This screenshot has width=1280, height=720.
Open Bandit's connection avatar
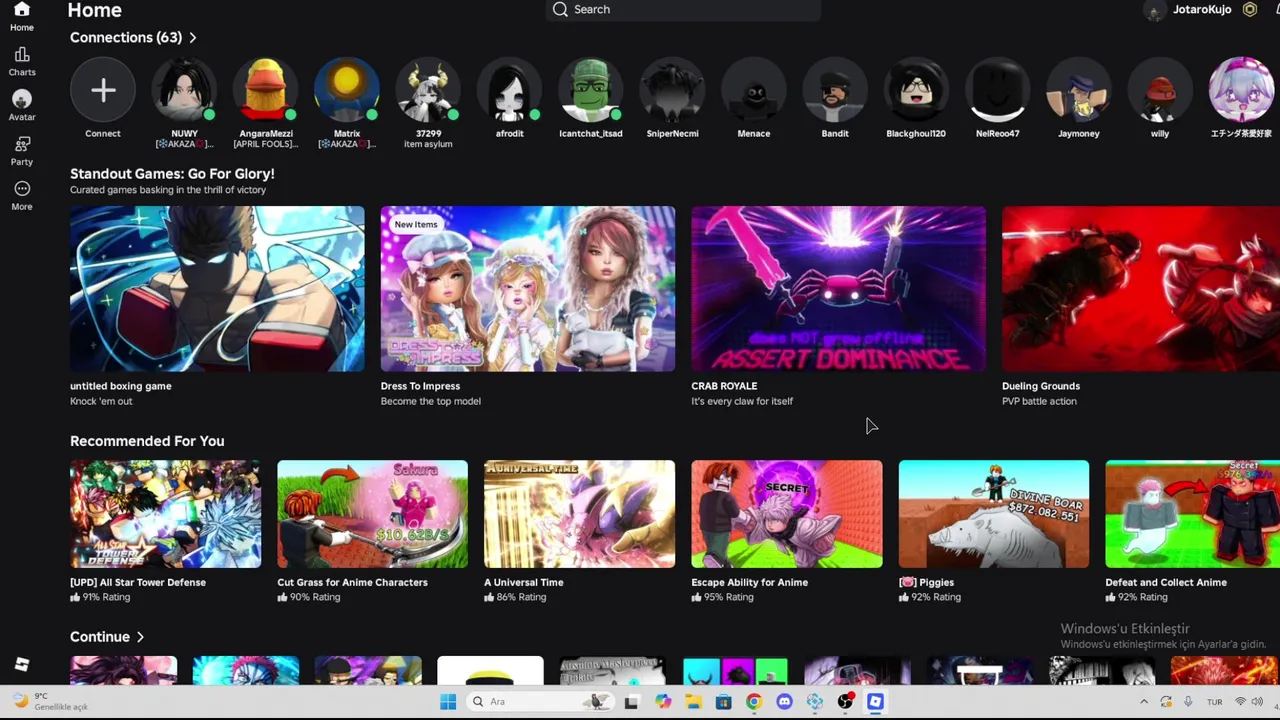835,90
